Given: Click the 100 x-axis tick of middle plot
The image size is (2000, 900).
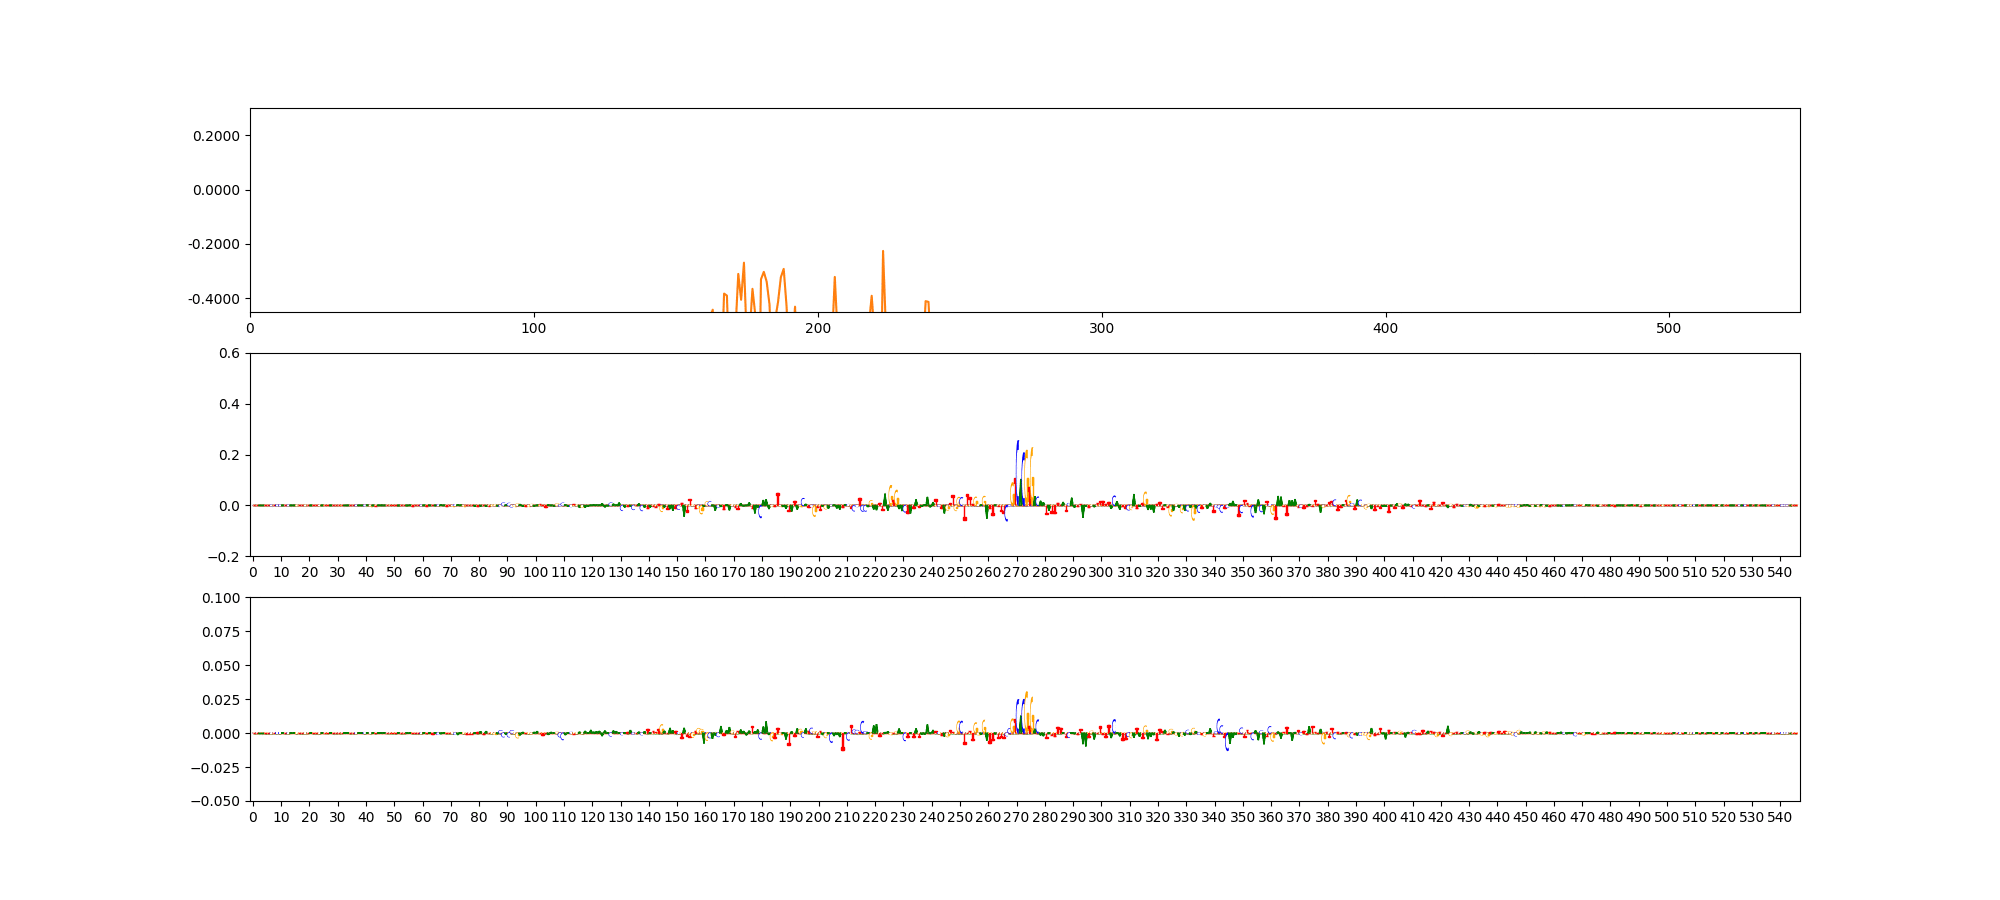Looking at the screenshot, I should pyautogui.click(x=535, y=572).
